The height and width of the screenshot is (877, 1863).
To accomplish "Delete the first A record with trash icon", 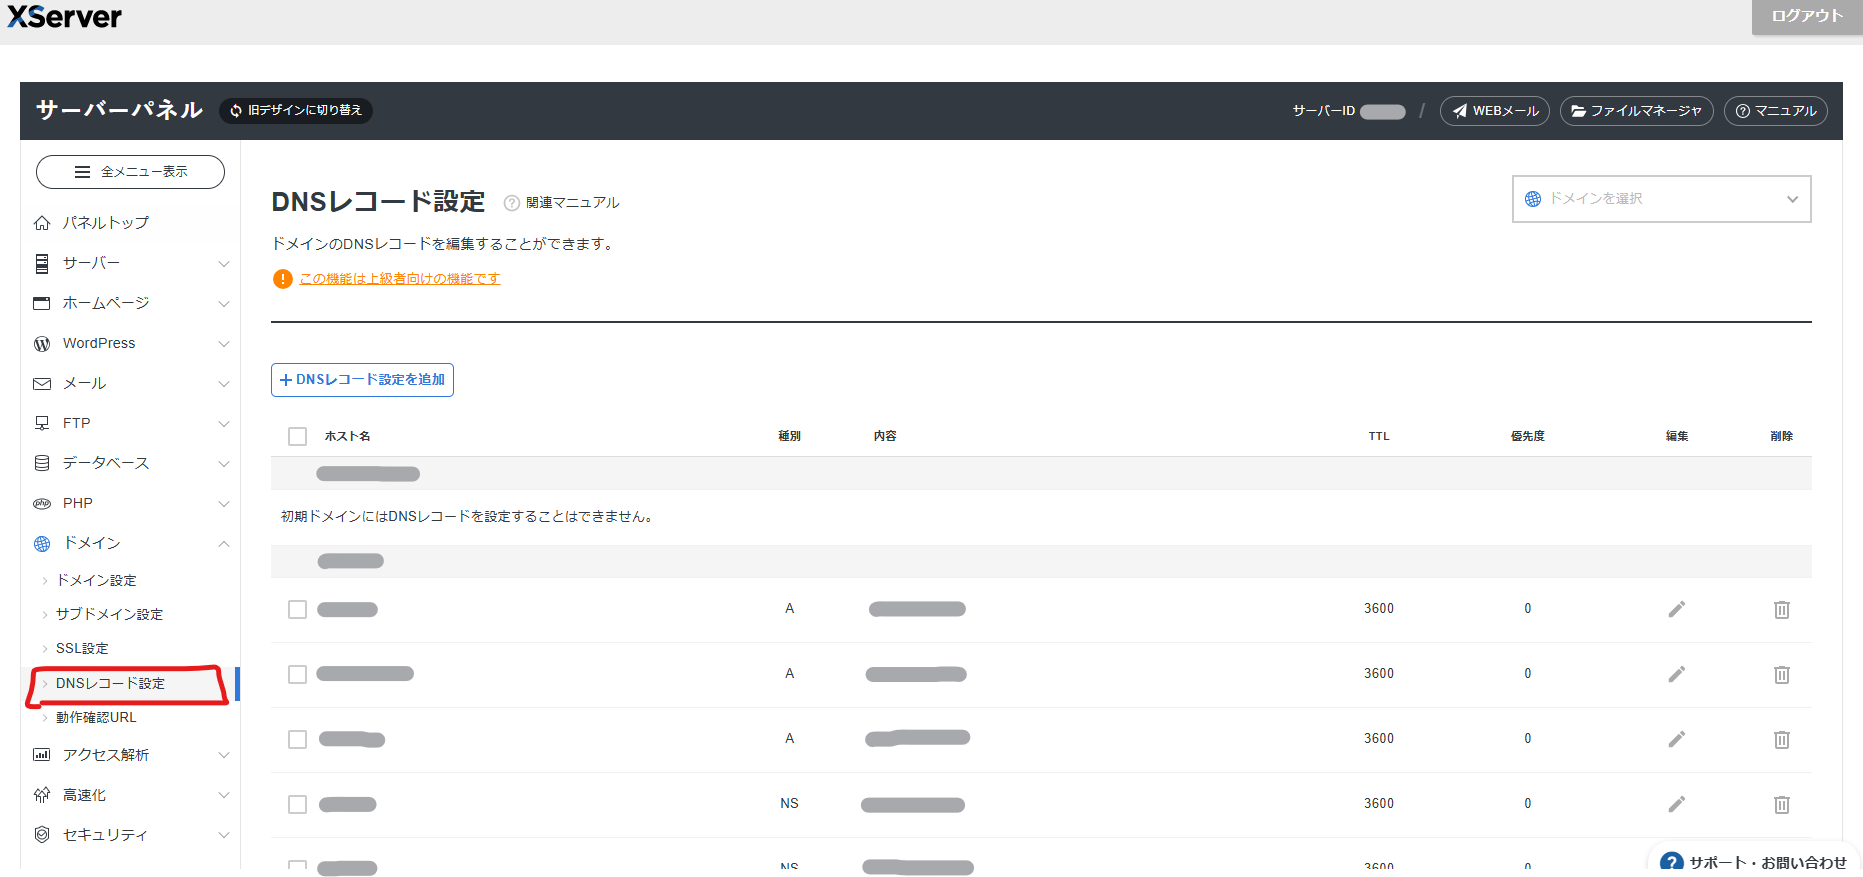I will coord(1782,609).
